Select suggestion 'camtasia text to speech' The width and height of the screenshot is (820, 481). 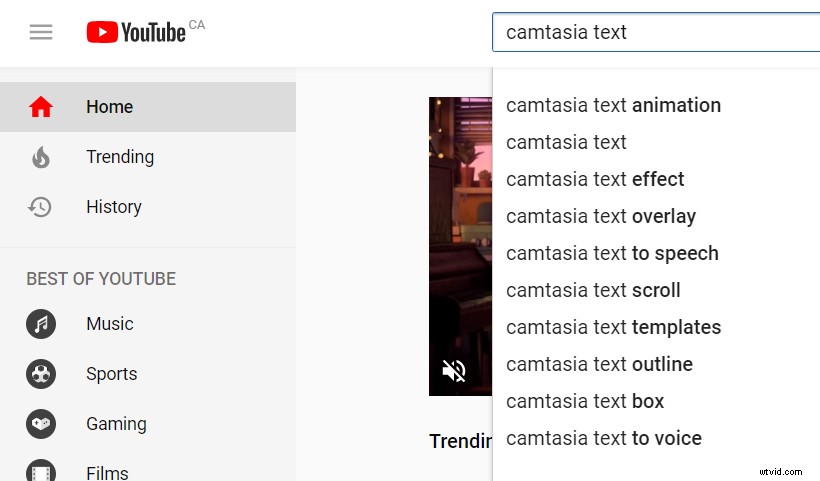[612, 253]
